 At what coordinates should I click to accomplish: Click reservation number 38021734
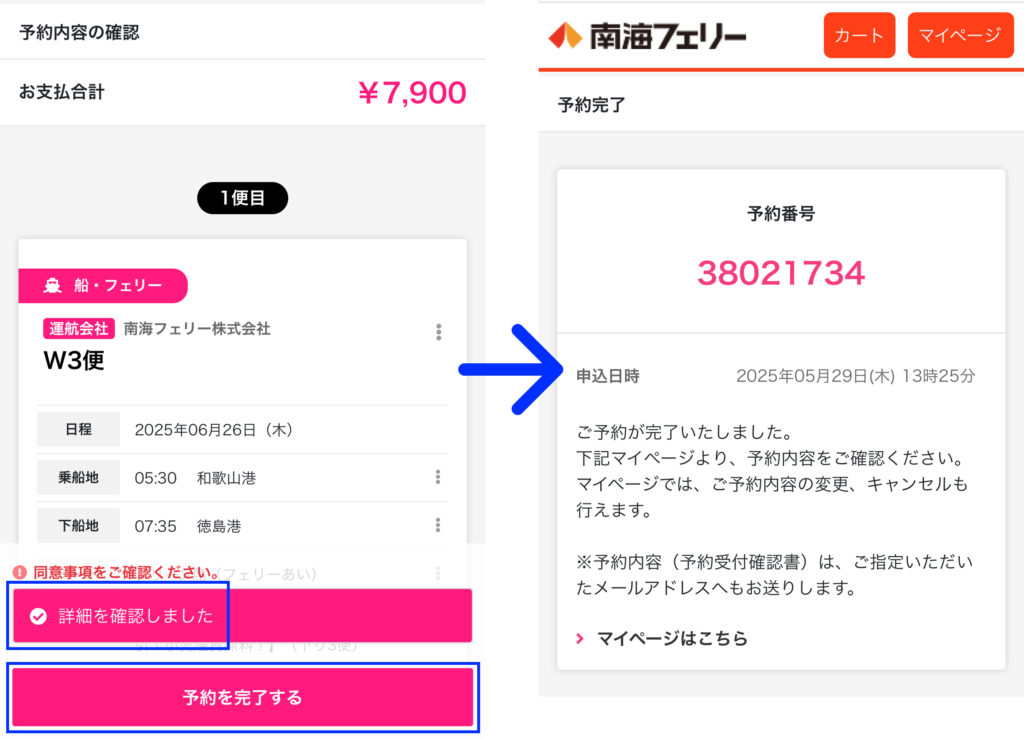[x=780, y=273]
